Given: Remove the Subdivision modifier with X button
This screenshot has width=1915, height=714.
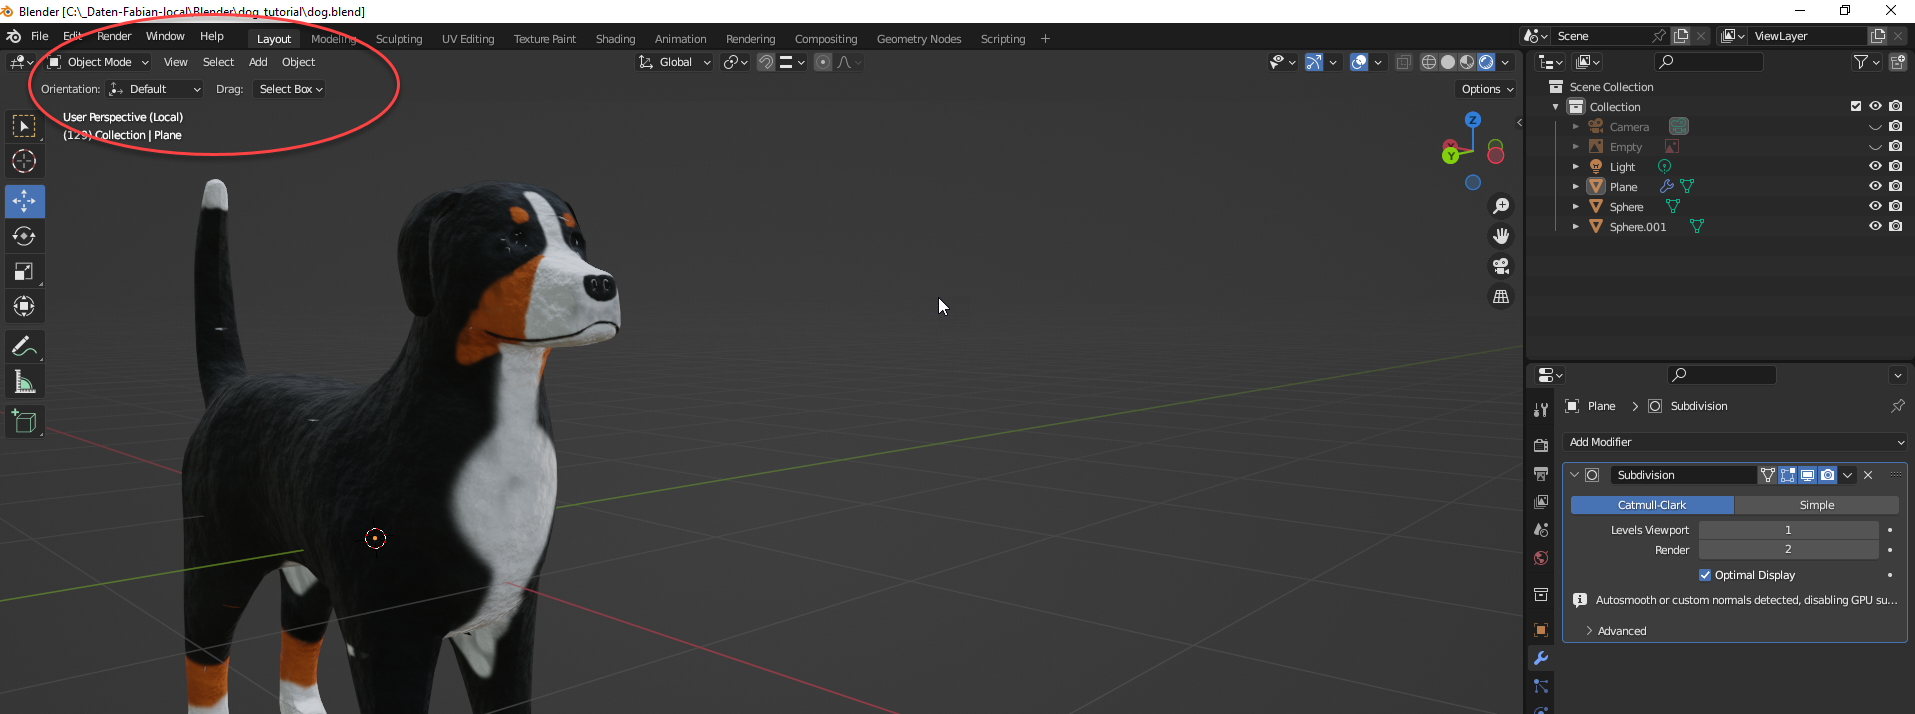Looking at the screenshot, I should (x=1868, y=475).
